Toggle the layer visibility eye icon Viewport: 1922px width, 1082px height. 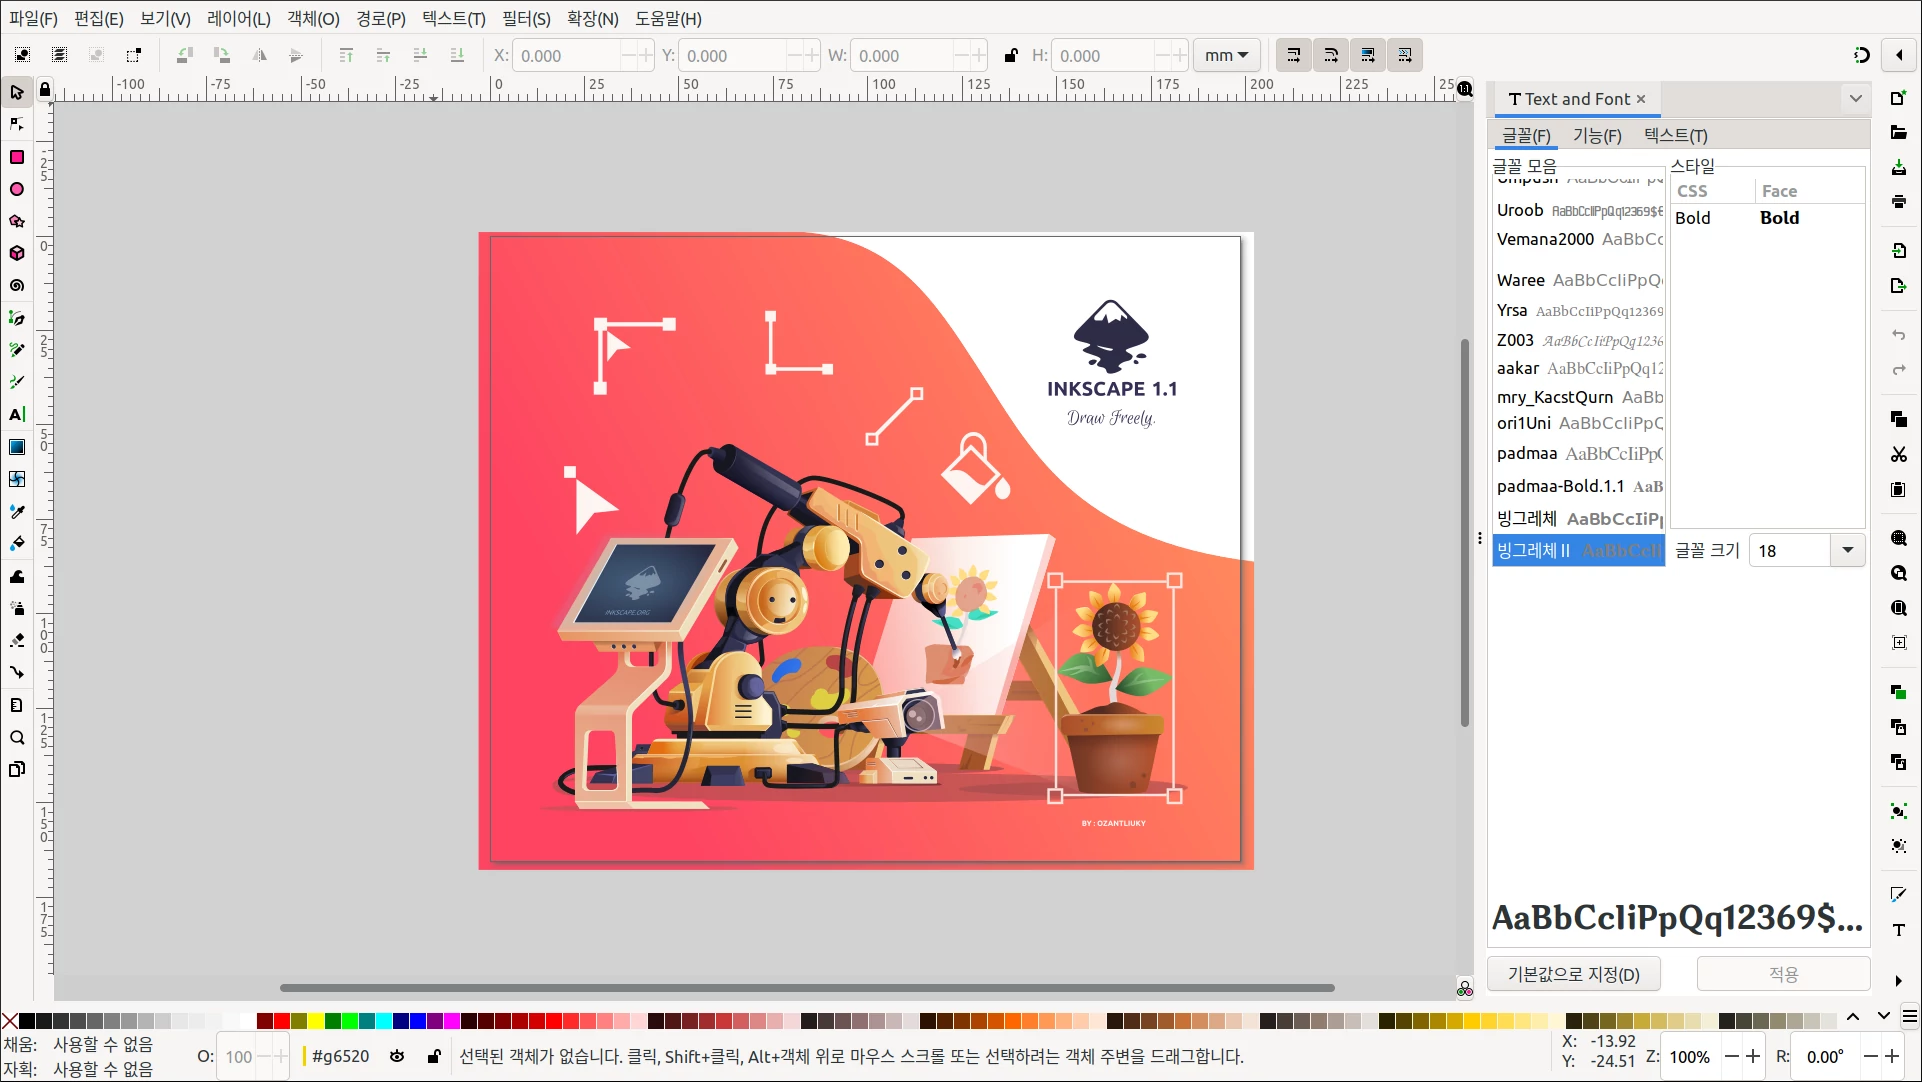397,1056
